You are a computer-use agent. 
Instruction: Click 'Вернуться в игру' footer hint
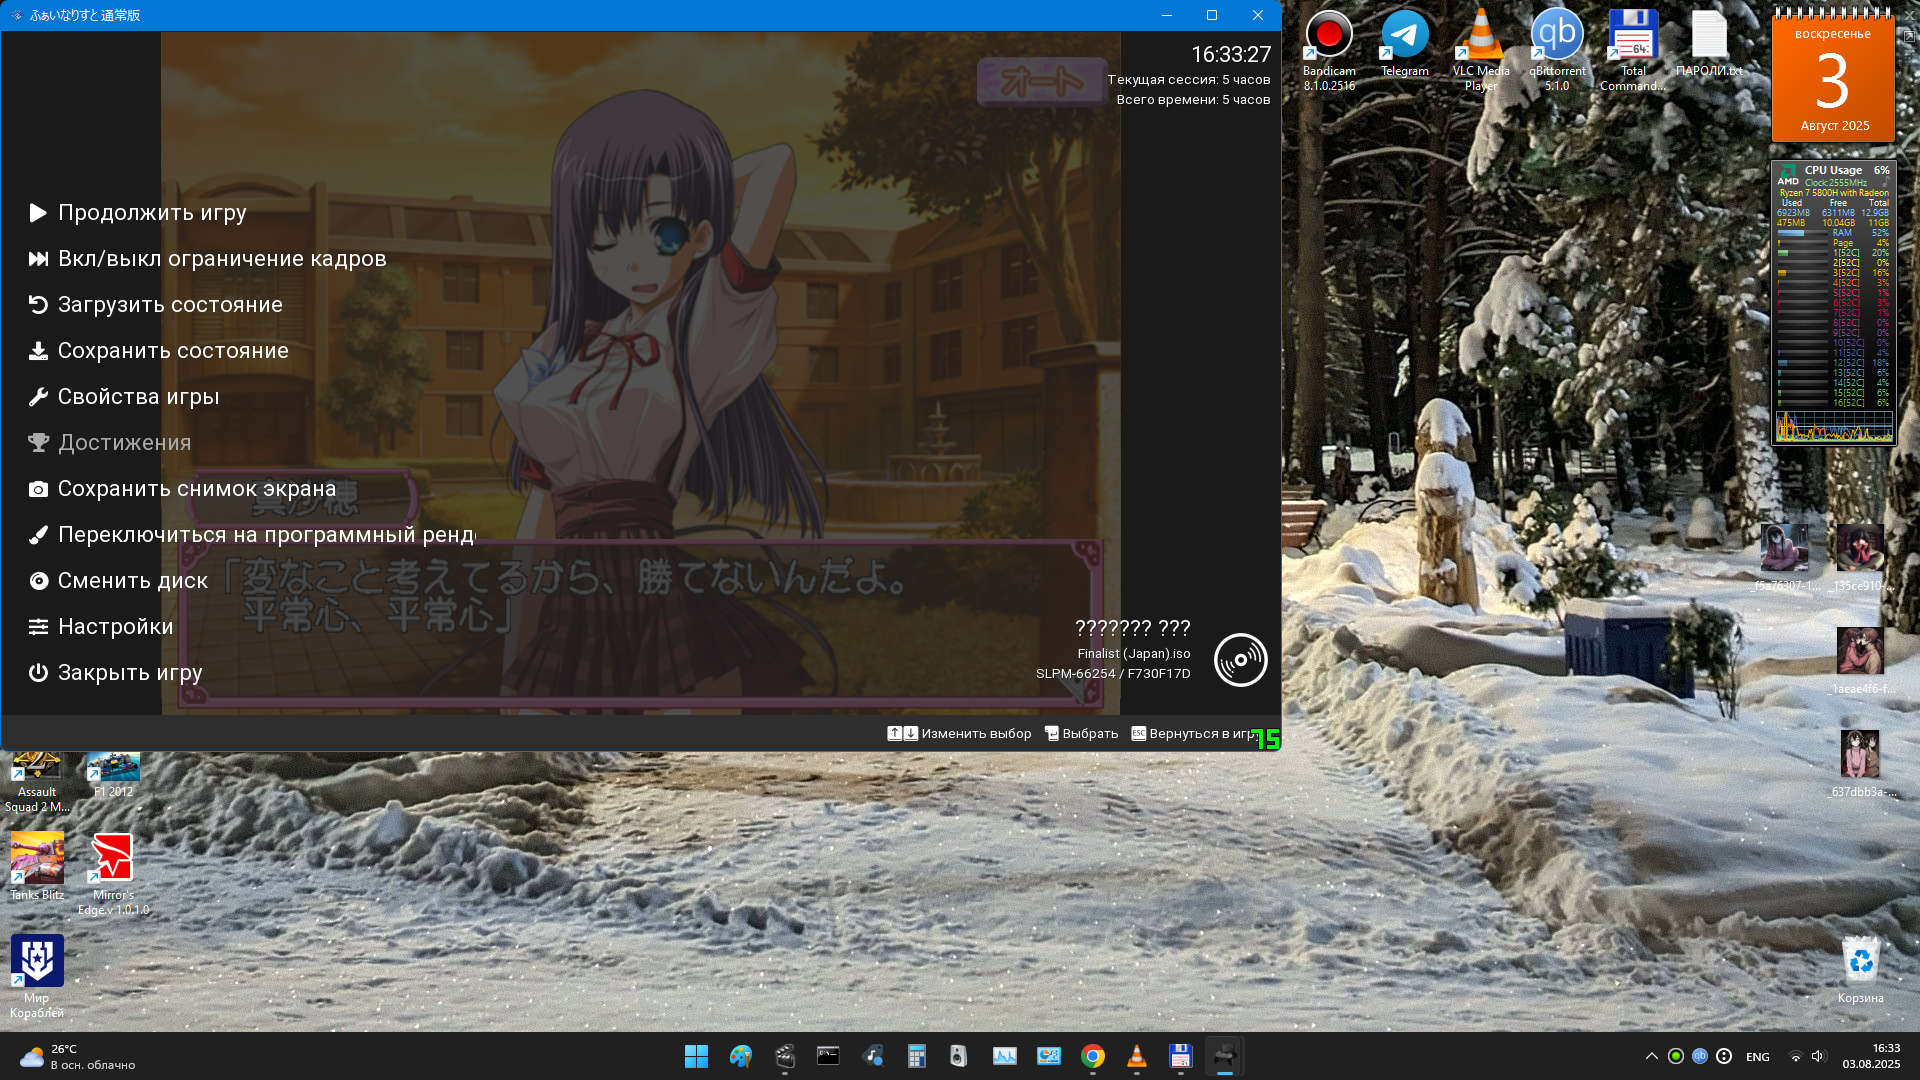point(1195,734)
